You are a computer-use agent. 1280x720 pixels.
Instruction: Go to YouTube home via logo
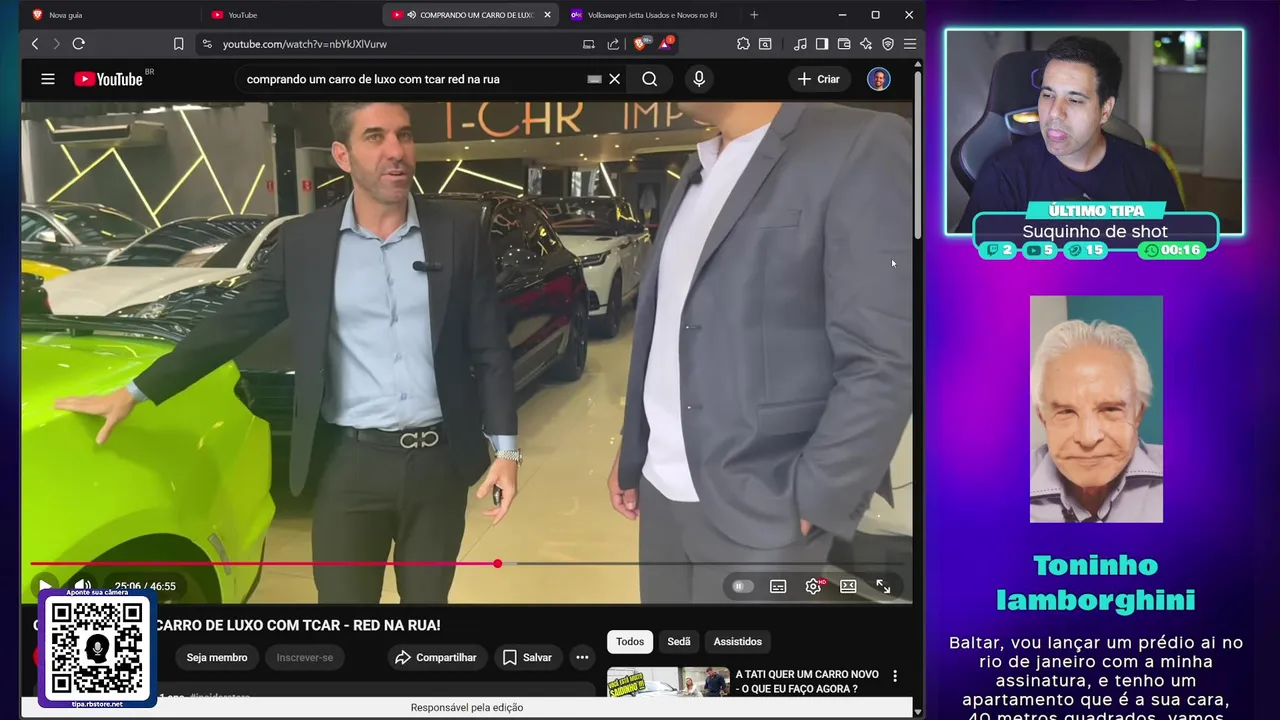pyautogui.click(x=109, y=79)
